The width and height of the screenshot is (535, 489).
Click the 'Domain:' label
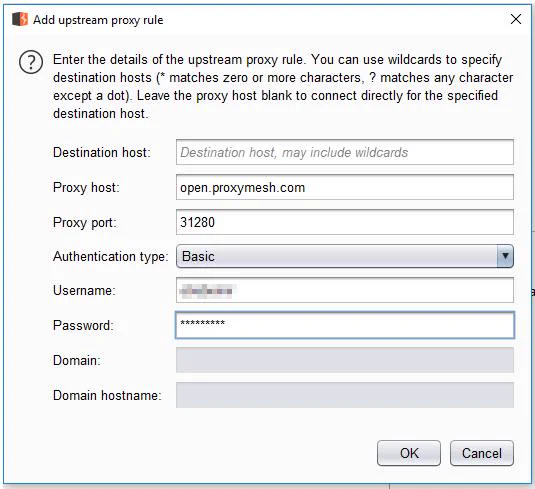(x=77, y=360)
